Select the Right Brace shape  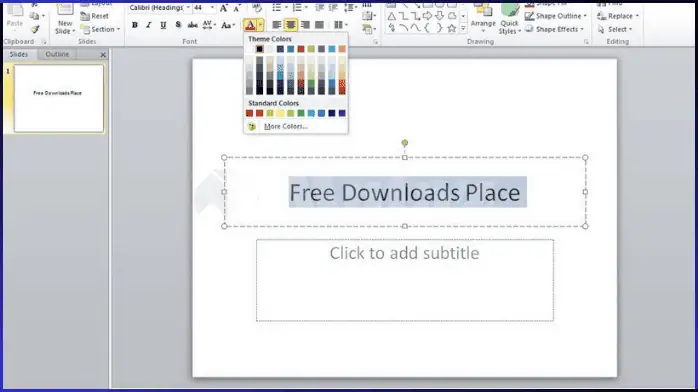point(439,28)
